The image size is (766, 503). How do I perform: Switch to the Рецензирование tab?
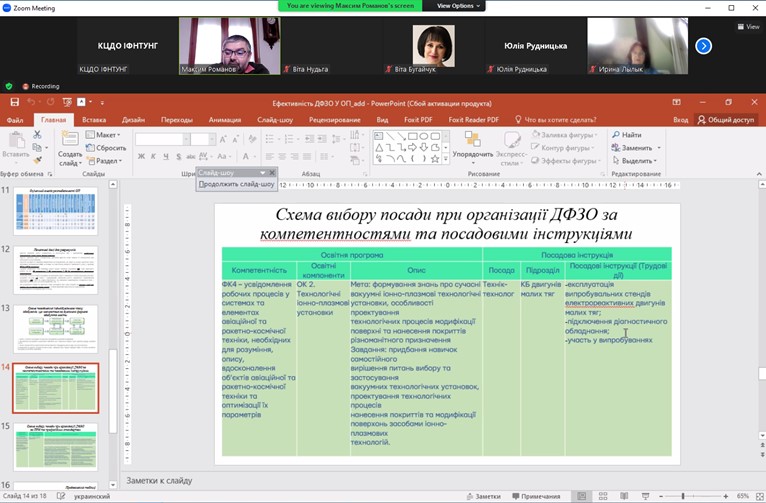coord(335,120)
